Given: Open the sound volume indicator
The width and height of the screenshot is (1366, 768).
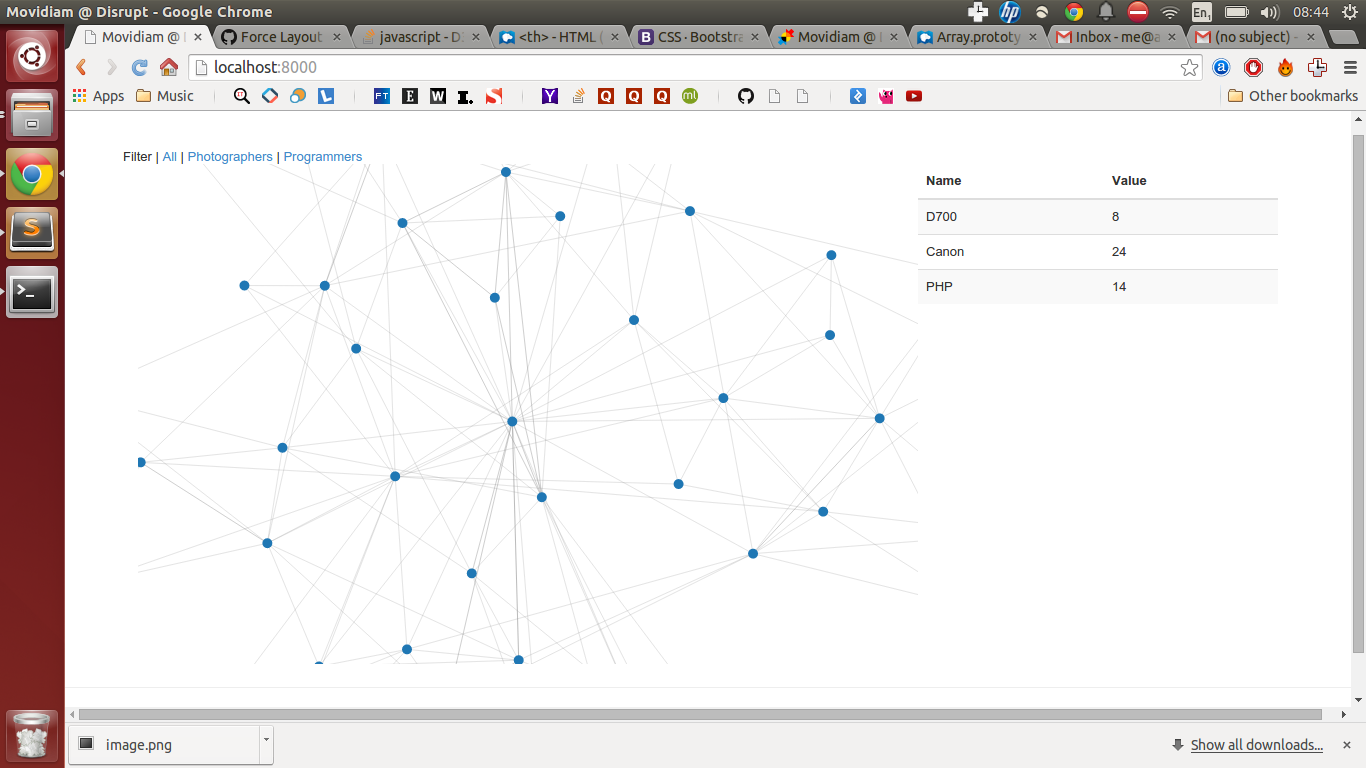Looking at the screenshot, I should point(1270,12).
